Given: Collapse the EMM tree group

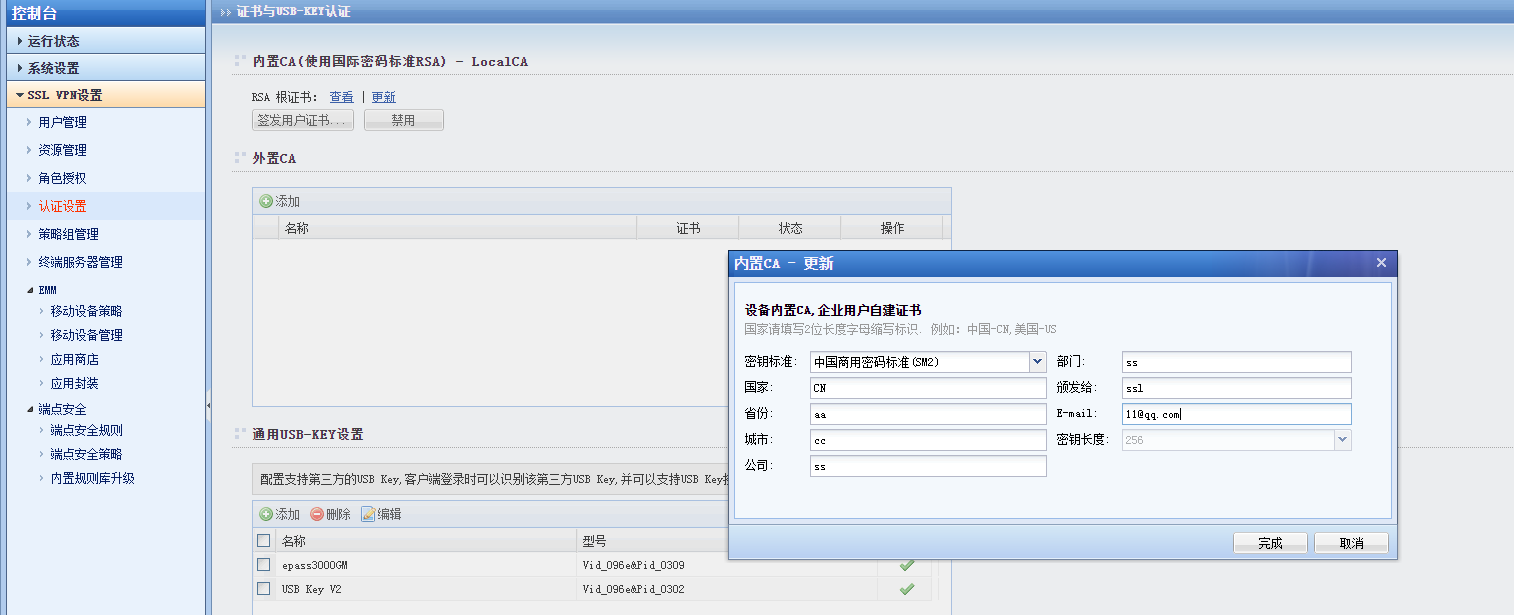Looking at the screenshot, I should point(29,290).
